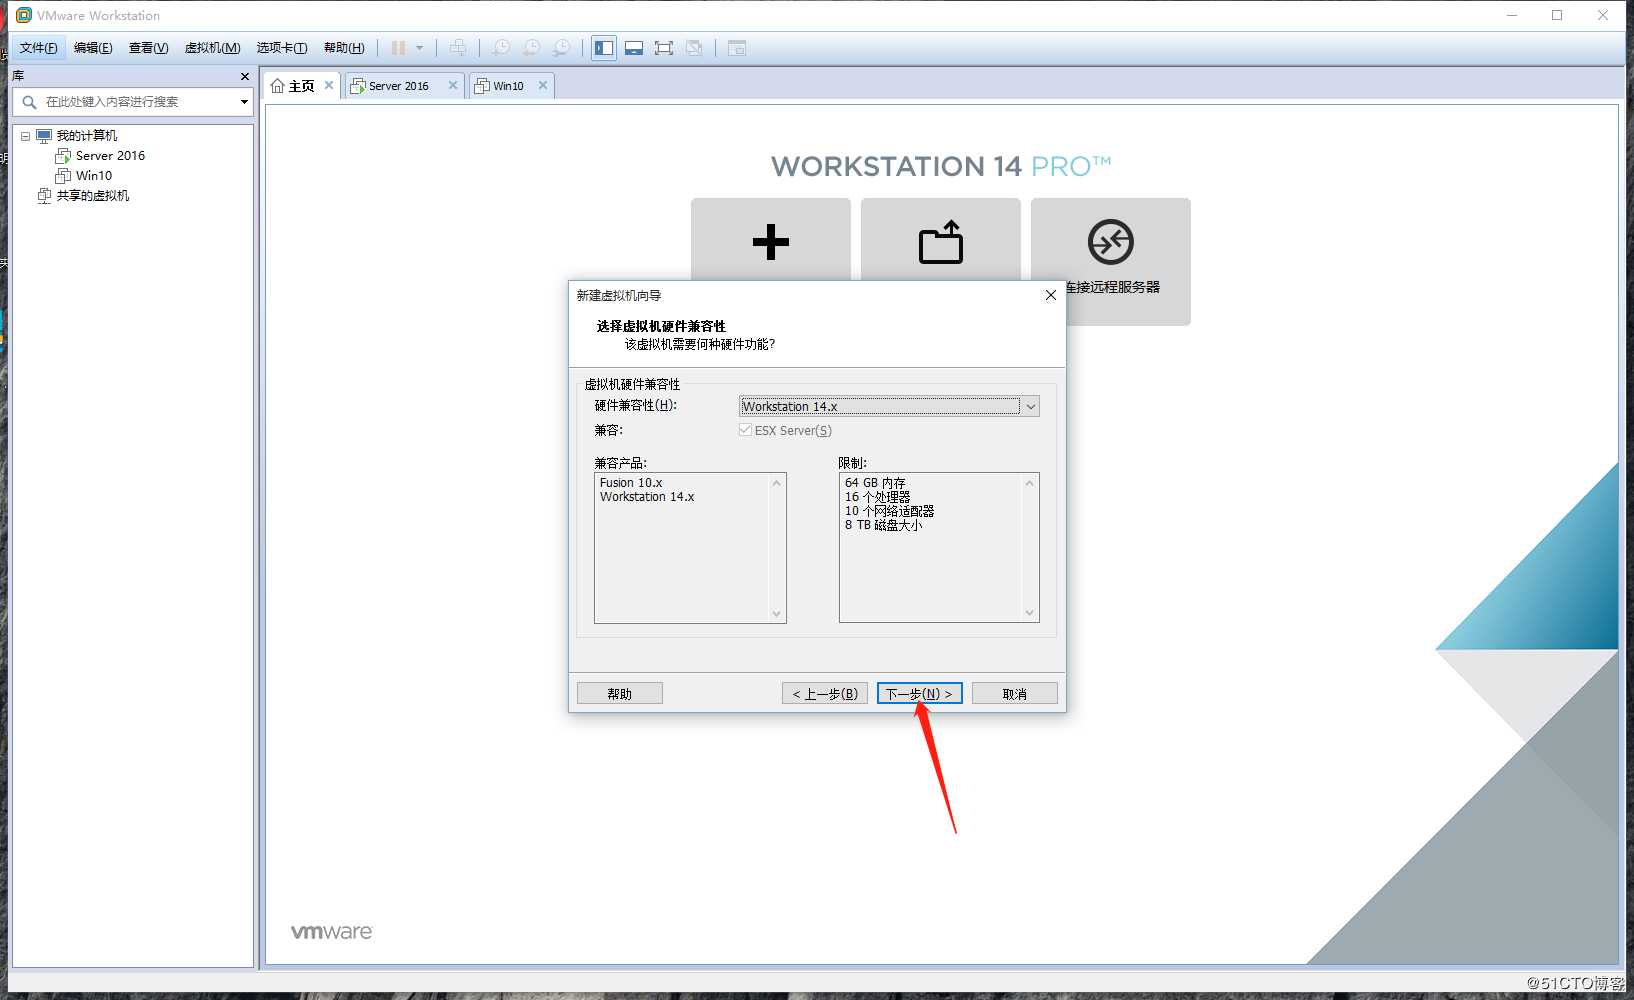Click the 限制 list scroll-down arrow
The image size is (1634, 1000).
coord(1030,613)
